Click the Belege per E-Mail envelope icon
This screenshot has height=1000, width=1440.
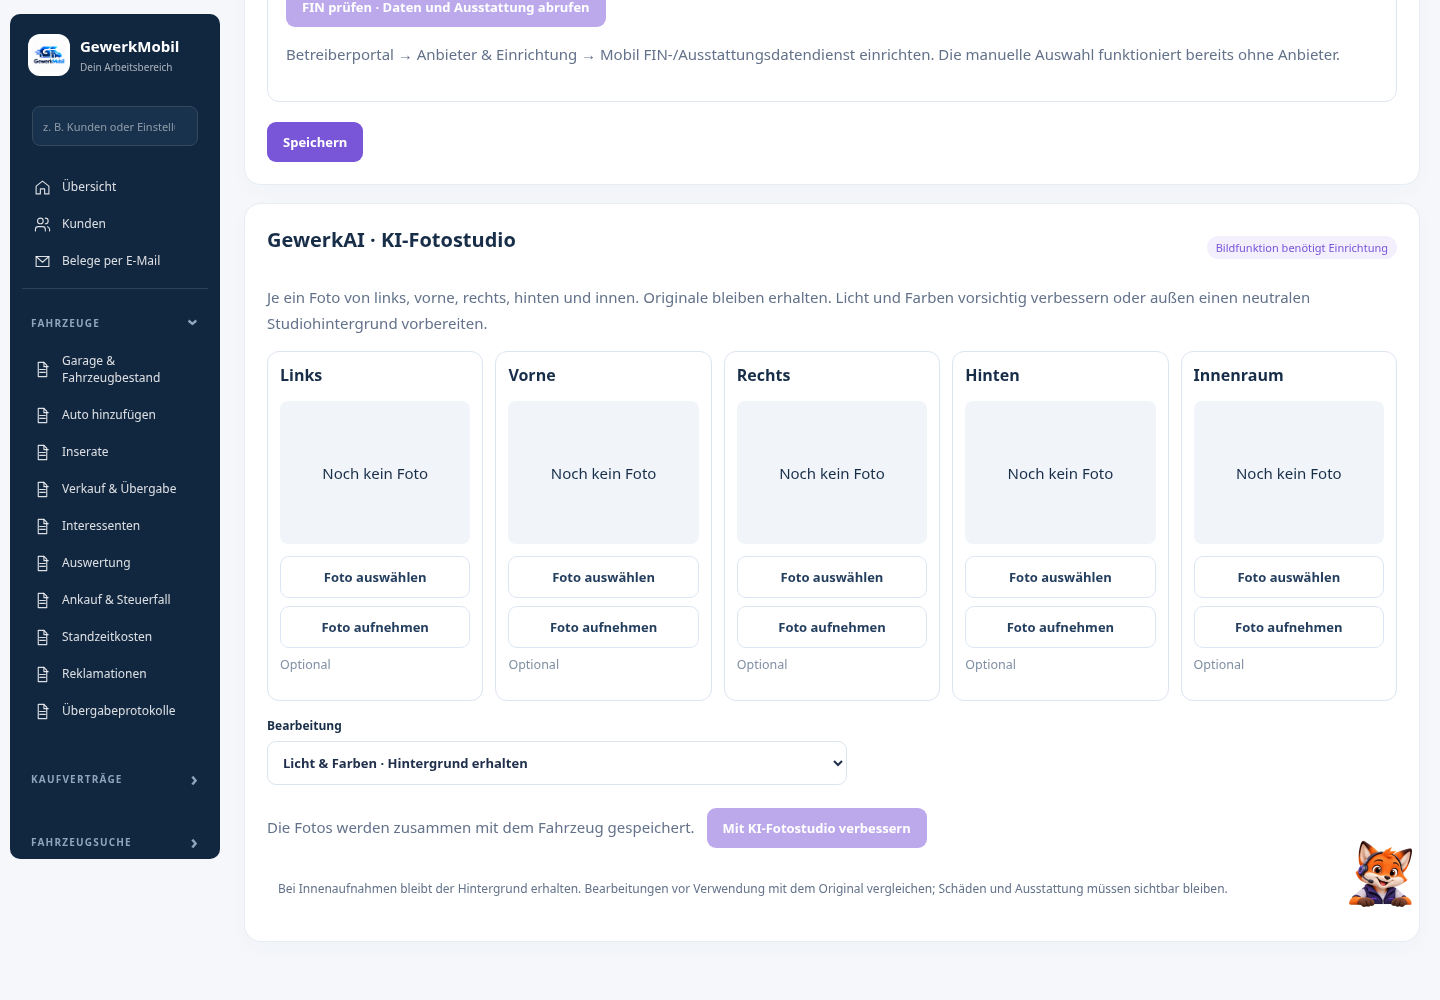tap(42, 261)
